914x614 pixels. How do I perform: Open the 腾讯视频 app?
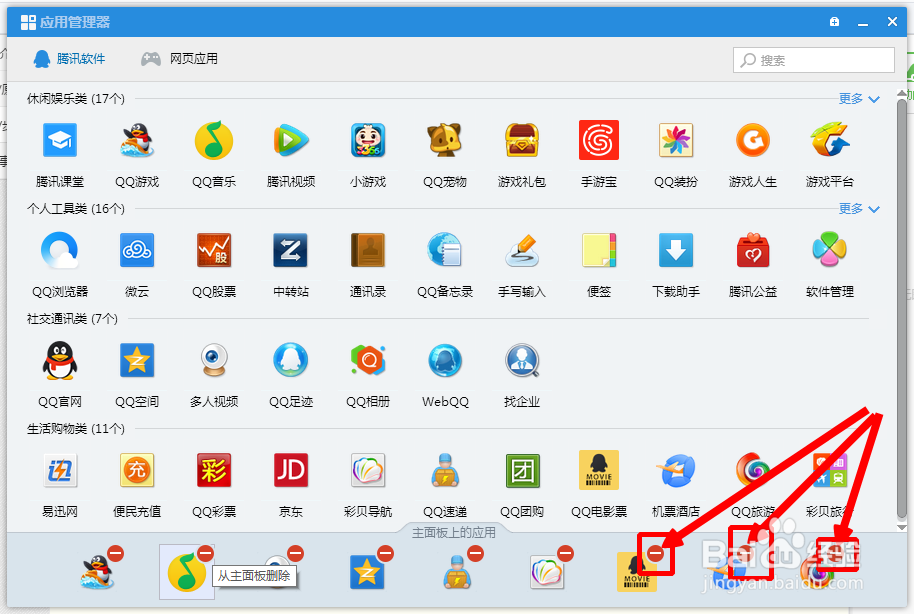[291, 141]
